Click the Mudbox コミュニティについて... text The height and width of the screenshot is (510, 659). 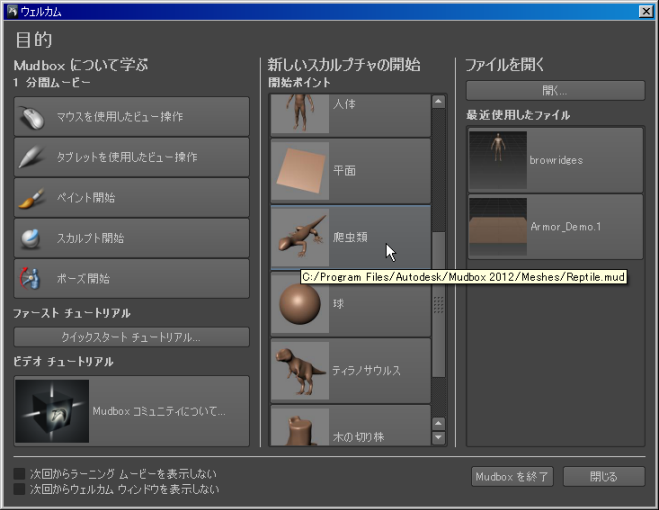[x=159, y=411]
